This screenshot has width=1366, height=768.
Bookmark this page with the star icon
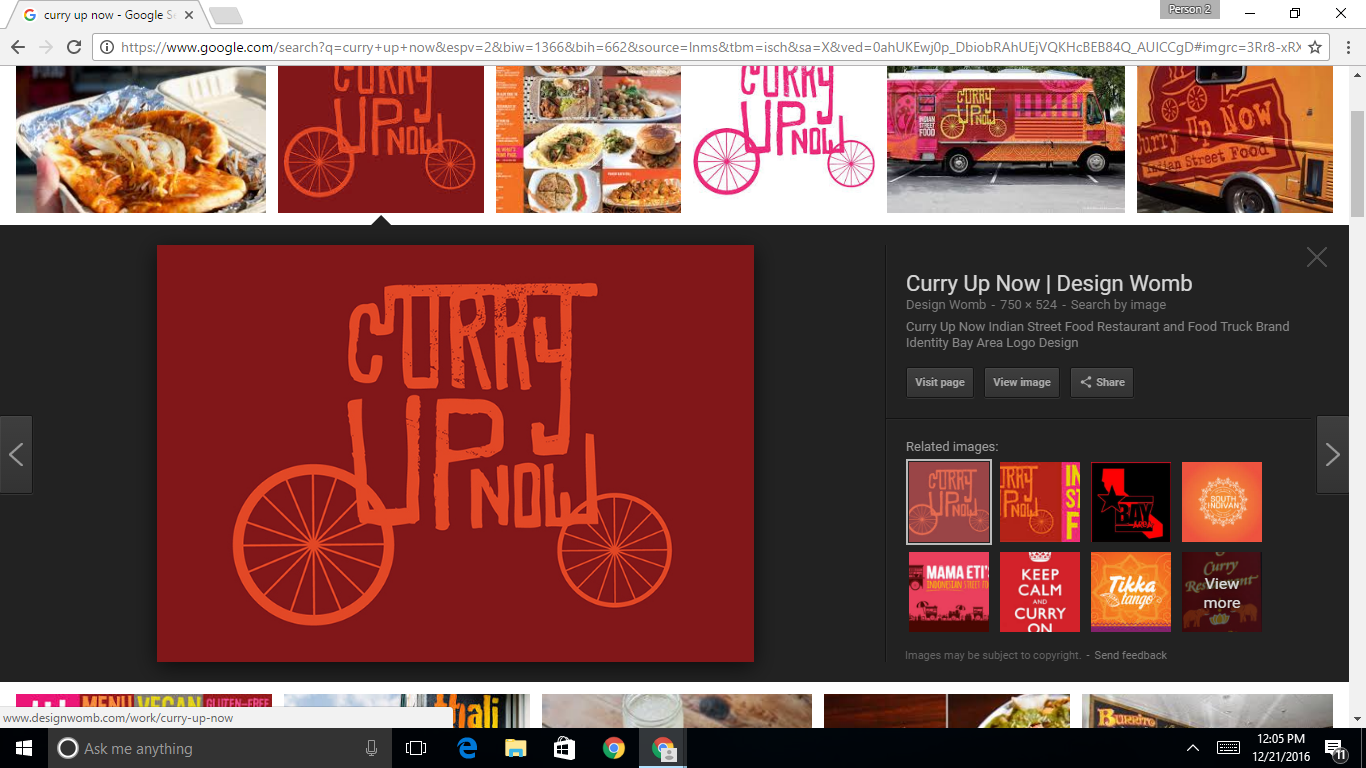coord(1315,47)
